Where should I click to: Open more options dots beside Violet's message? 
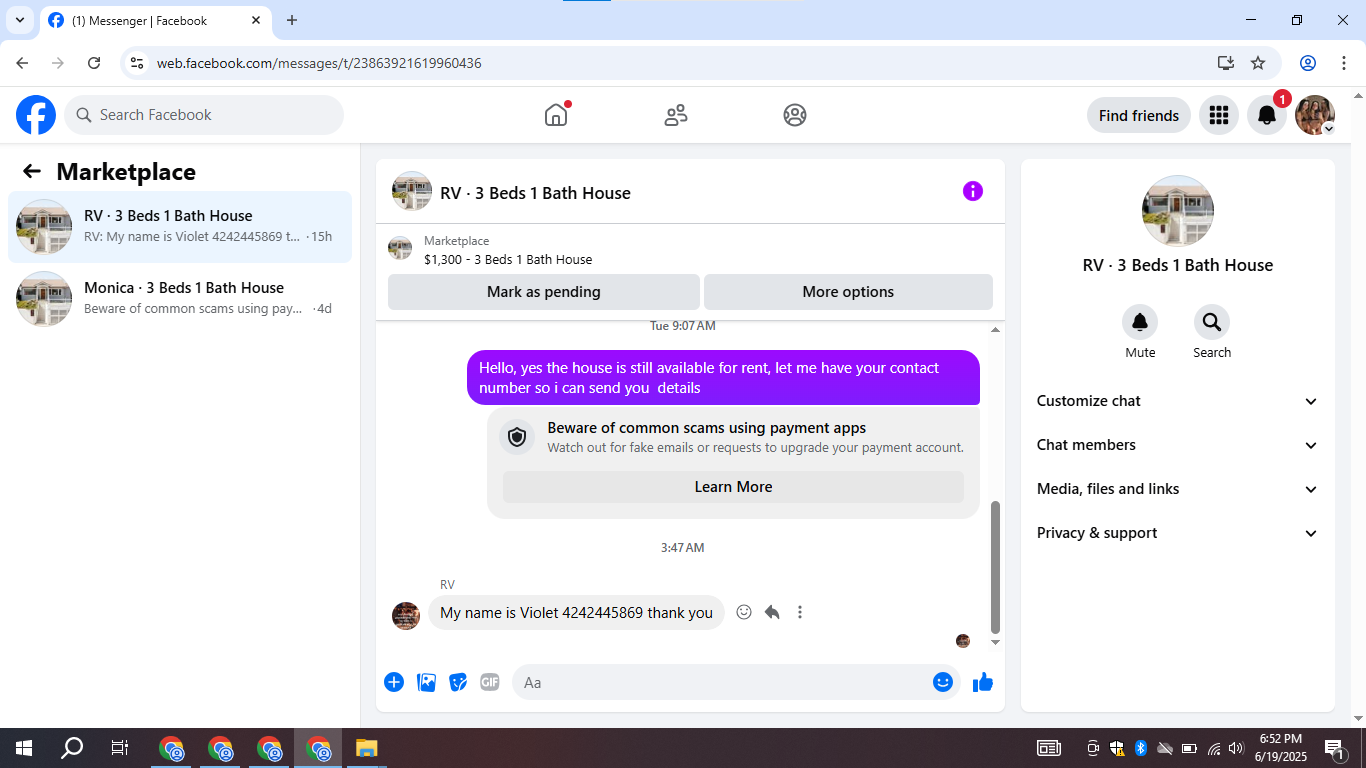800,612
